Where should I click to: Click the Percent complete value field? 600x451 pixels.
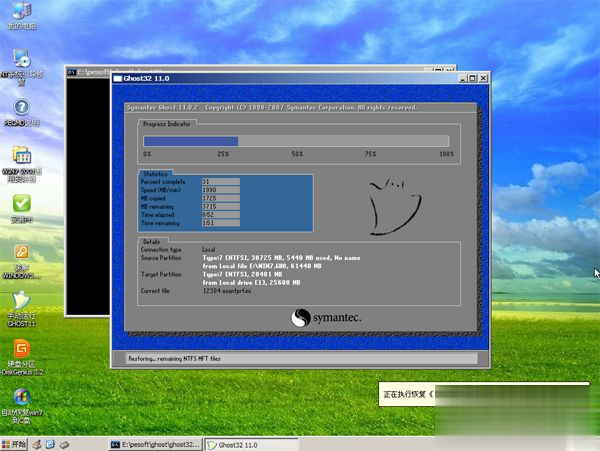click(220, 181)
